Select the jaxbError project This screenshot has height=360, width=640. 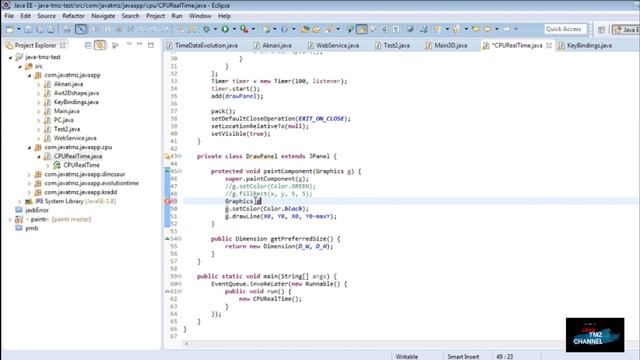[37, 210]
